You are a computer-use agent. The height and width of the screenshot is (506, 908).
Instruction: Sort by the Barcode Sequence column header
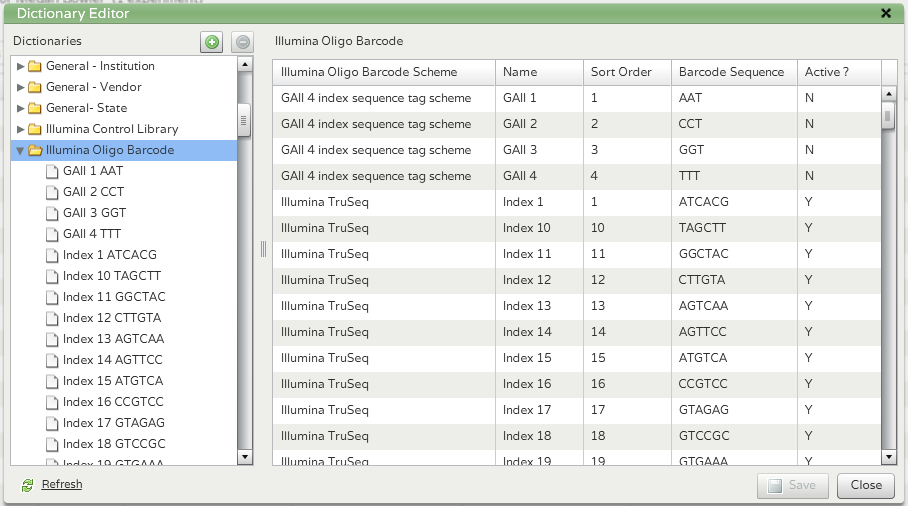pos(734,72)
